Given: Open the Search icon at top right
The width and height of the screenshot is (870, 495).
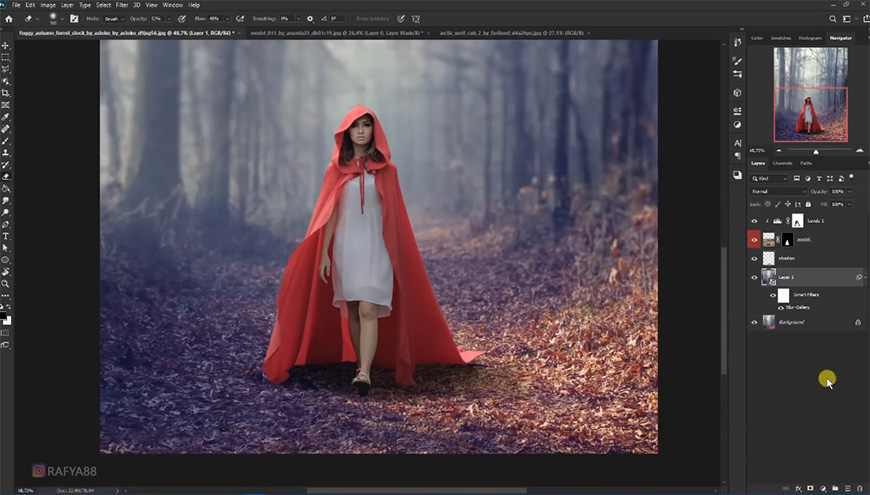Looking at the screenshot, I should click(833, 19).
